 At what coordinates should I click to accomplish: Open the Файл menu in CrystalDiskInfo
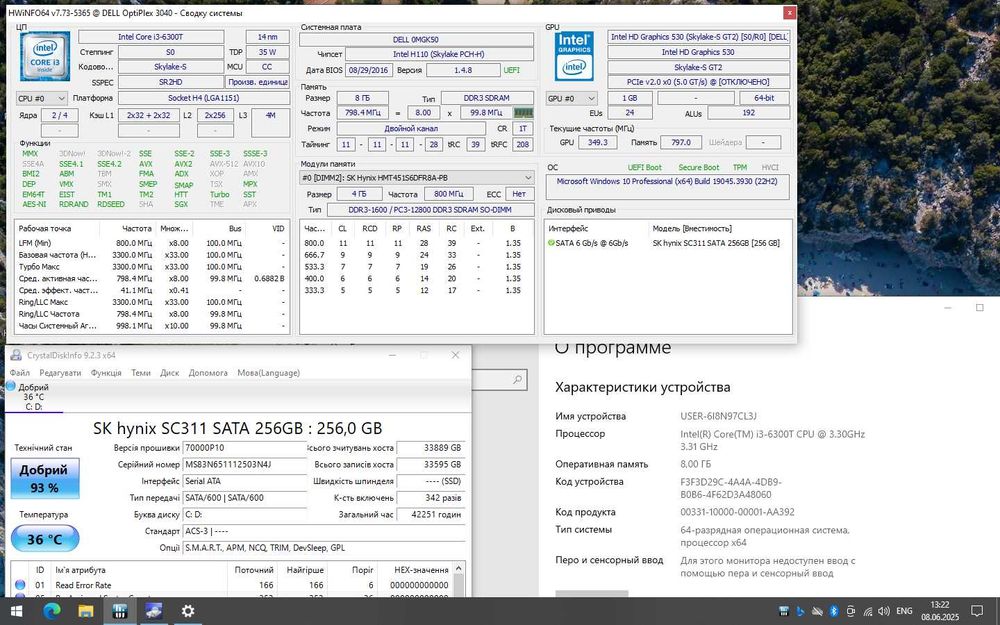coord(20,372)
